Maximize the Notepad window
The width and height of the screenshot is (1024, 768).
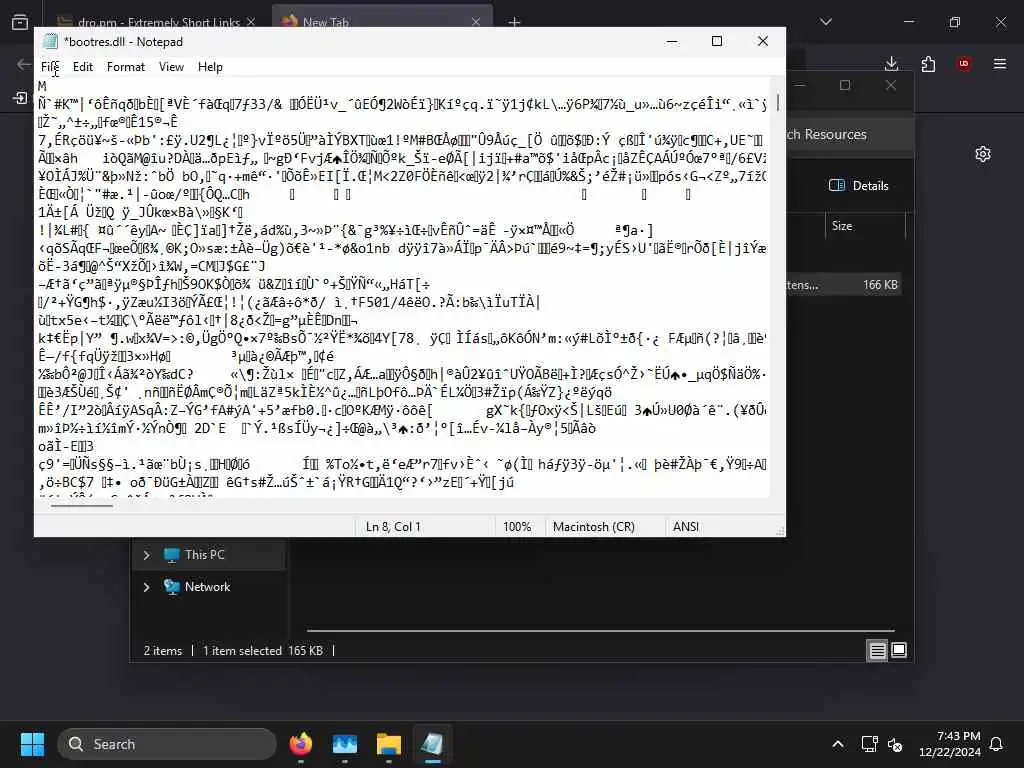point(717,41)
